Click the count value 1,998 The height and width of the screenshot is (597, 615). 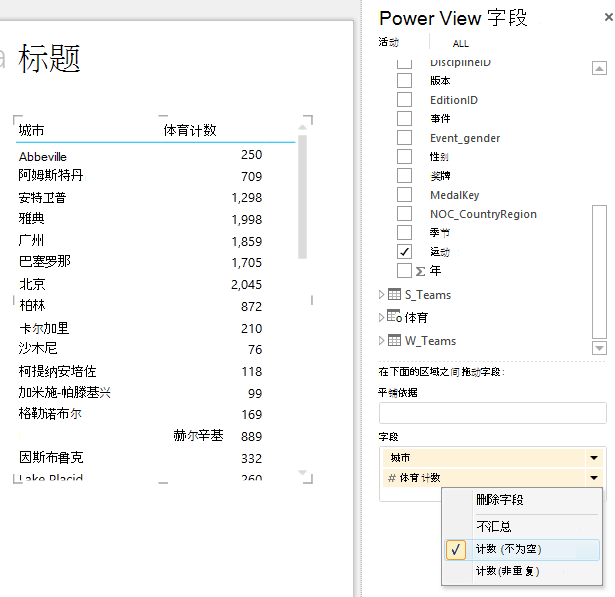click(246, 219)
